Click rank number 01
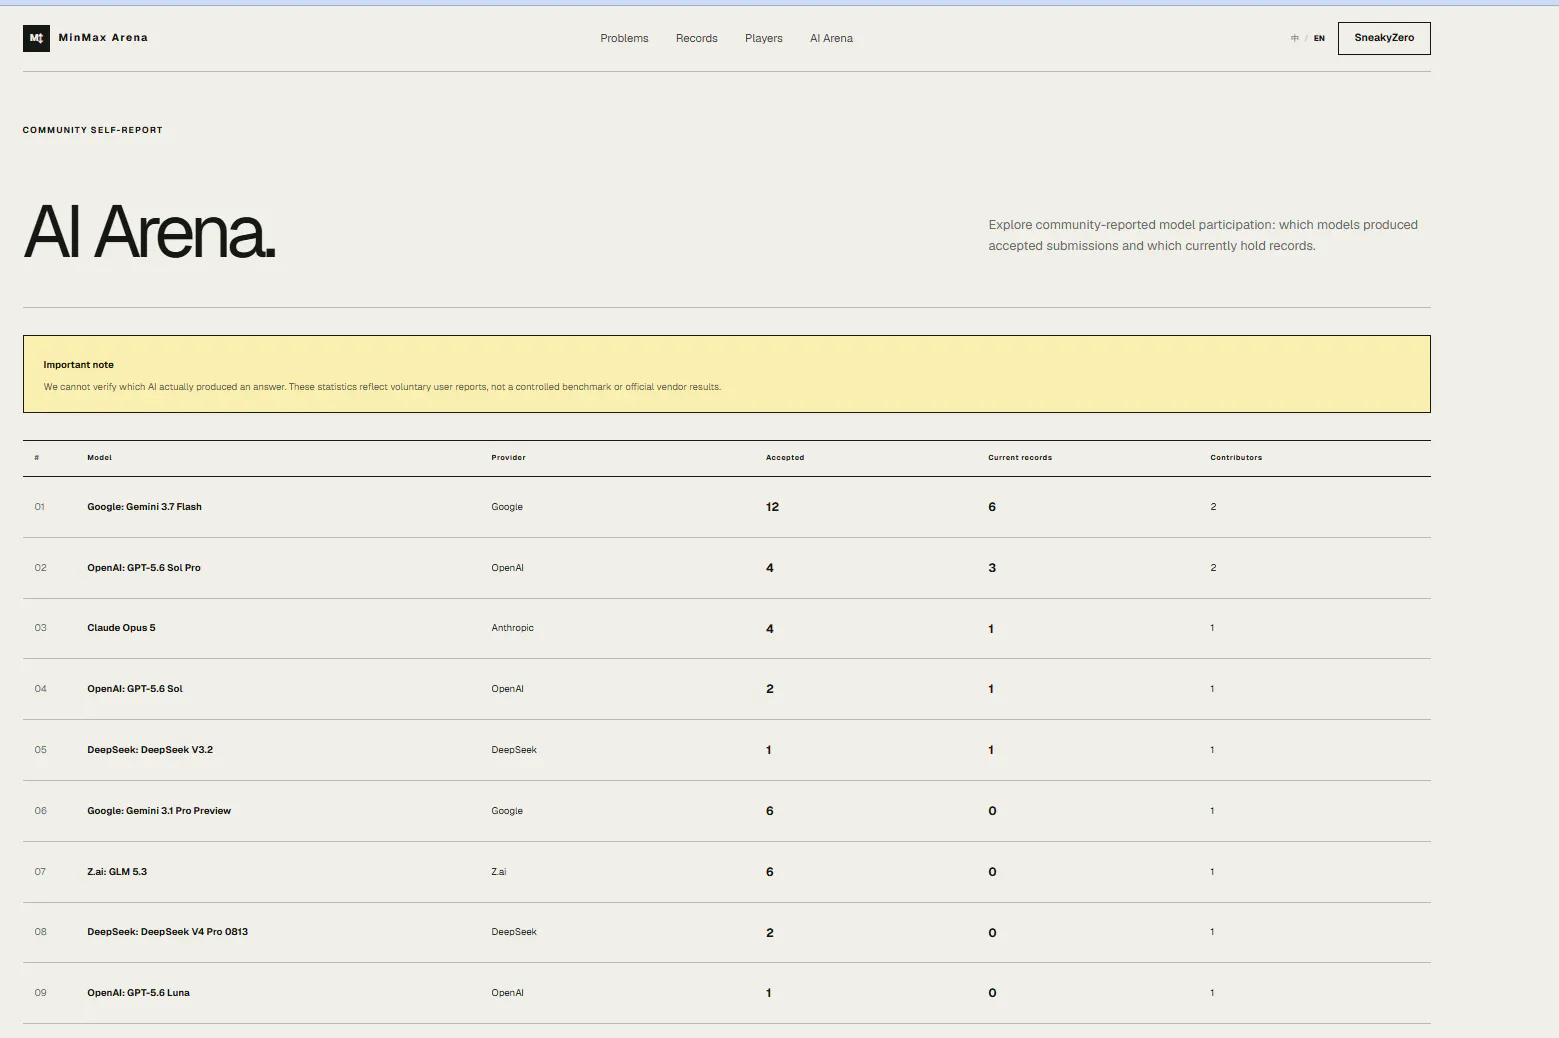Image resolution: width=1559 pixels, height=1038 pixels. point(40,507)
